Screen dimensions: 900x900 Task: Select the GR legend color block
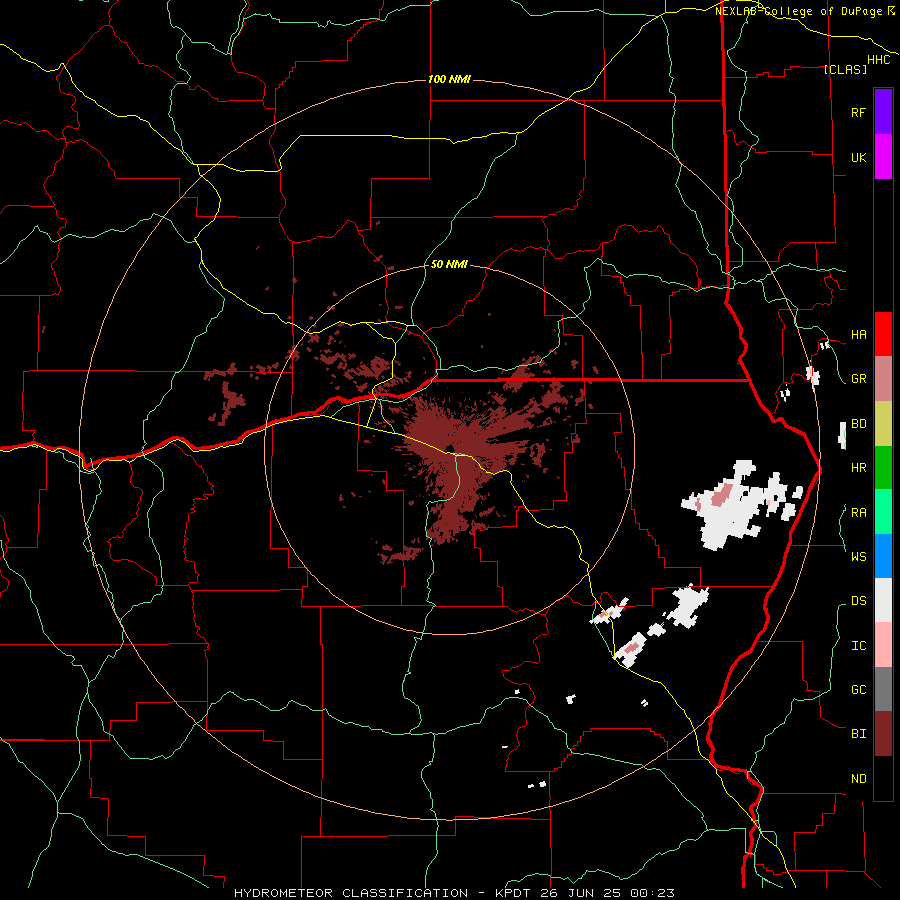pyautogui.click(x=883, y=378)
